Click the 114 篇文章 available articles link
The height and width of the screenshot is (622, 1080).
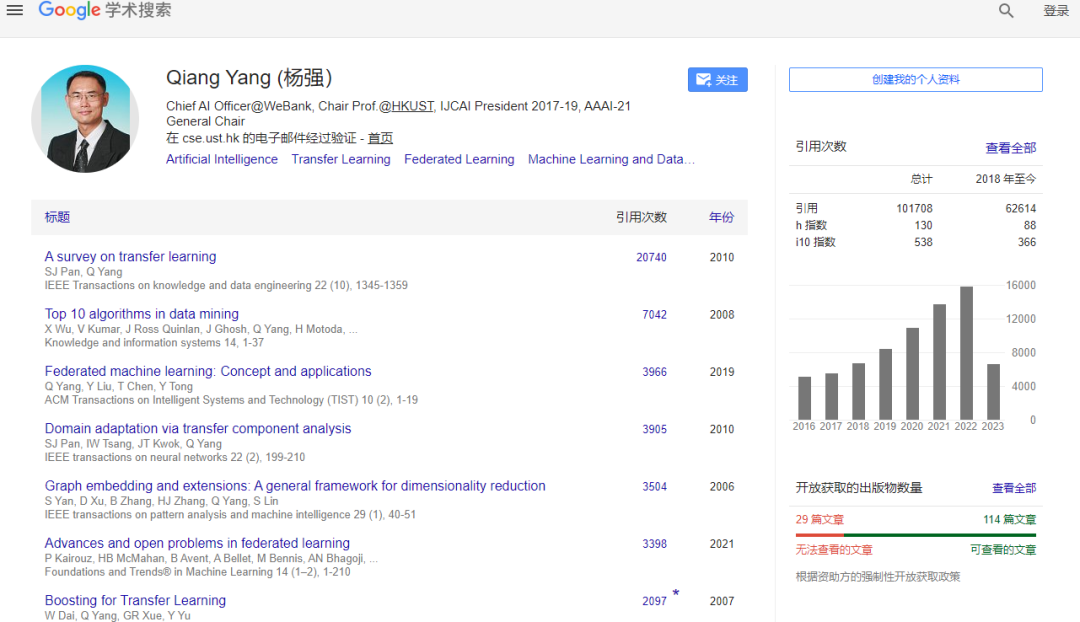pyautogui.click(x=1010, y=520)
